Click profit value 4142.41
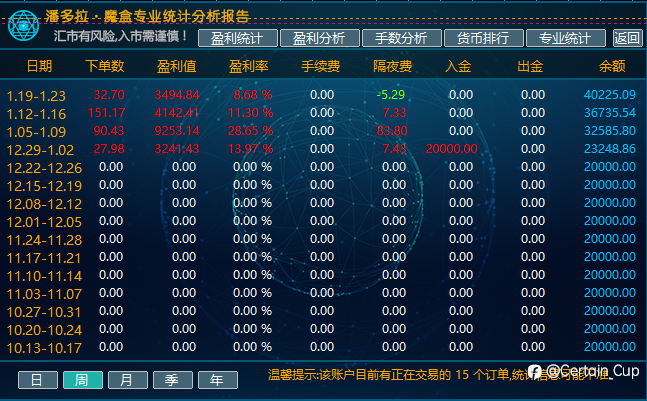The height and width of the screenshot is (401, 647). click(177, 113)
